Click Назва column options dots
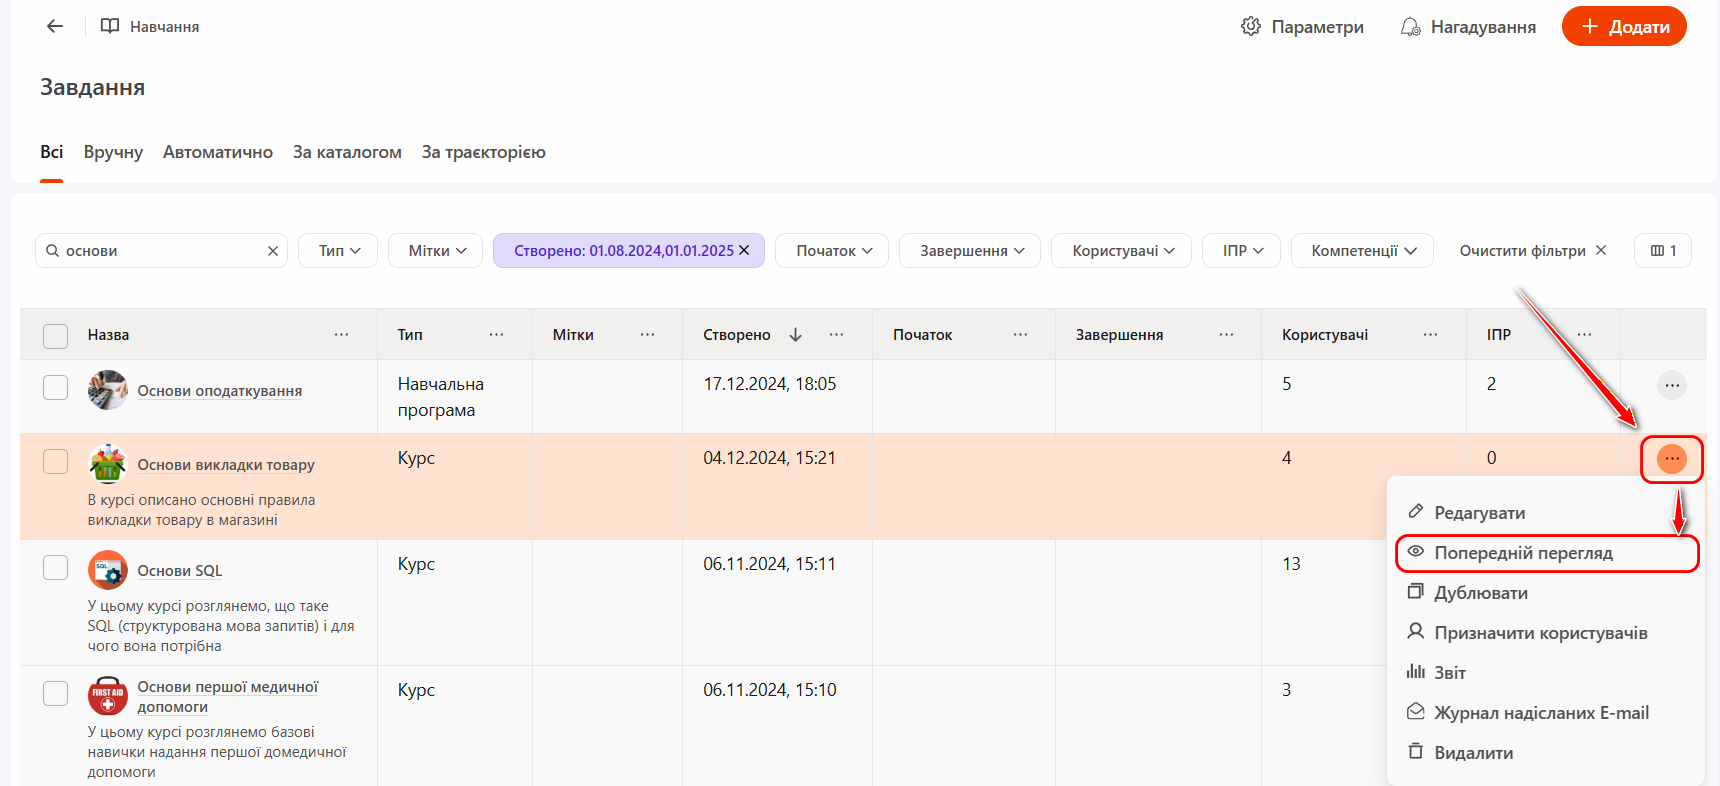The height and width of the screenshot is (786, 1720). [x=341, y=335]
